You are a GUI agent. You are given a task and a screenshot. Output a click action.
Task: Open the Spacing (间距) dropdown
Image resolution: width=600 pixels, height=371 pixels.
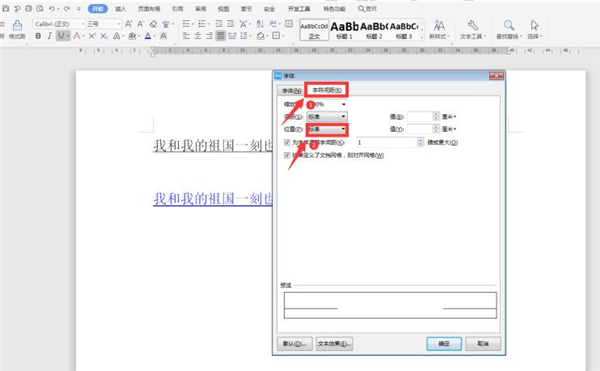coord(327,116)
